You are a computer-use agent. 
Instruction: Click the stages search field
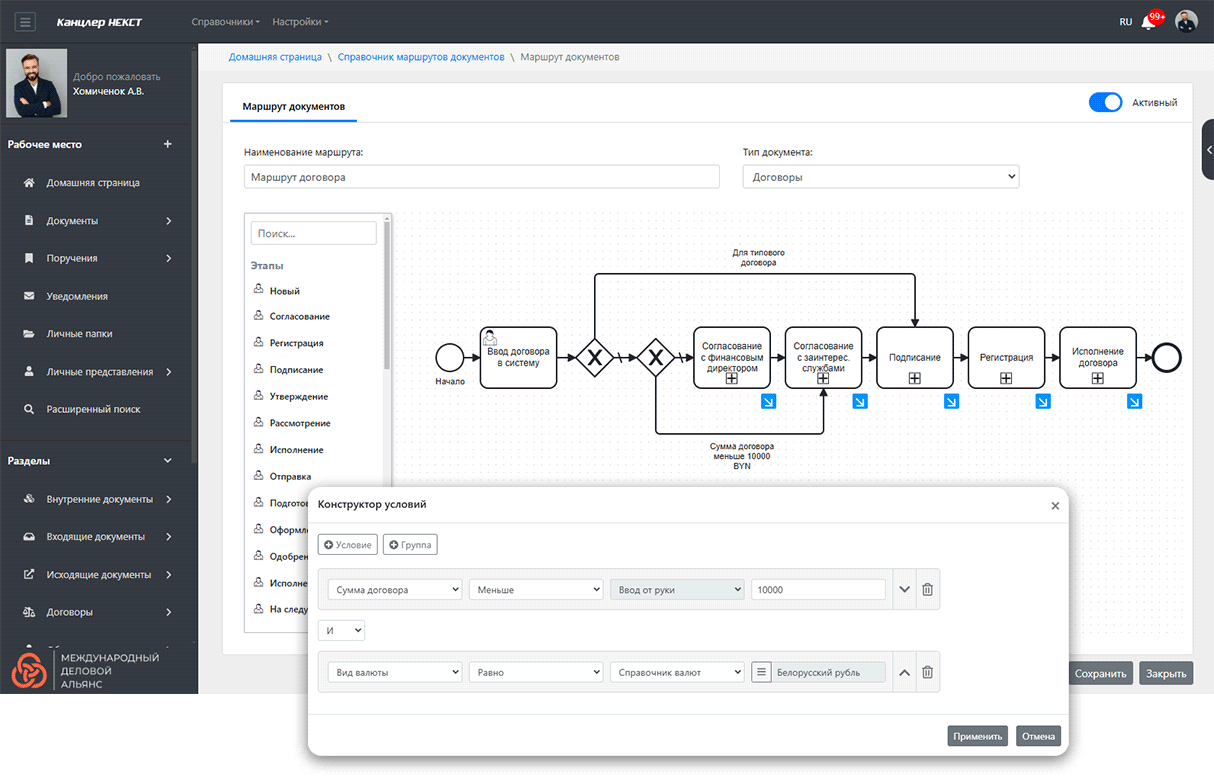coord(313,233)
